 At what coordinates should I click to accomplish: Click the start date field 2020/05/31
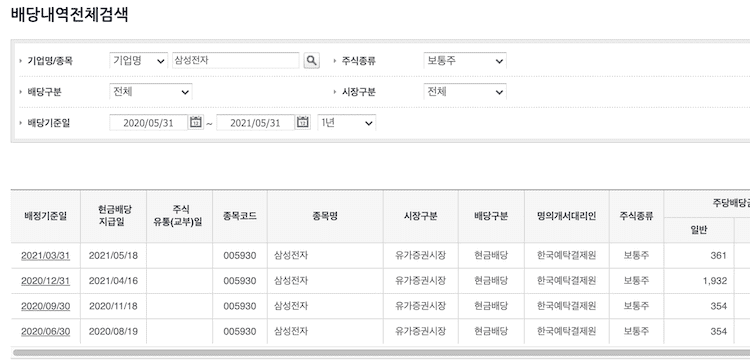148,123
